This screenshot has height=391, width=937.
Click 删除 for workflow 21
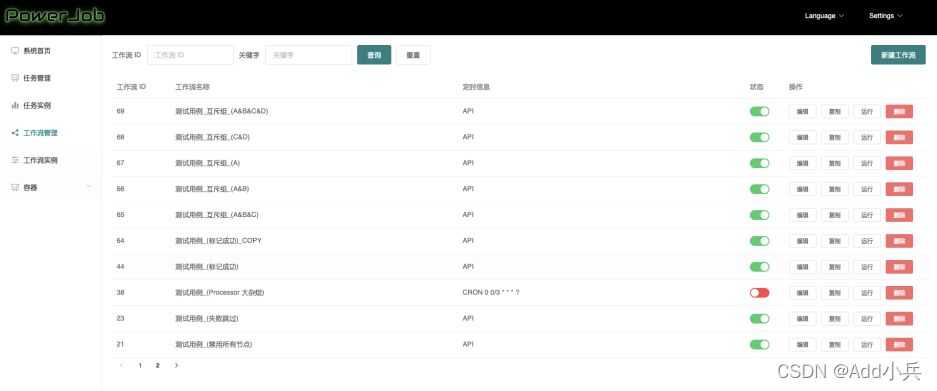pos(899,344)
